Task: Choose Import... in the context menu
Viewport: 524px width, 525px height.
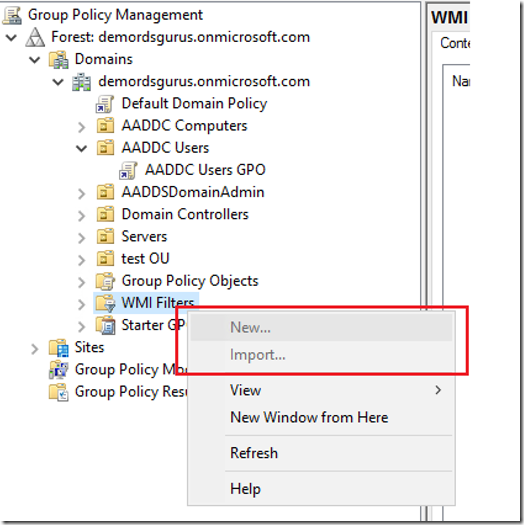Action: point(321,355)
